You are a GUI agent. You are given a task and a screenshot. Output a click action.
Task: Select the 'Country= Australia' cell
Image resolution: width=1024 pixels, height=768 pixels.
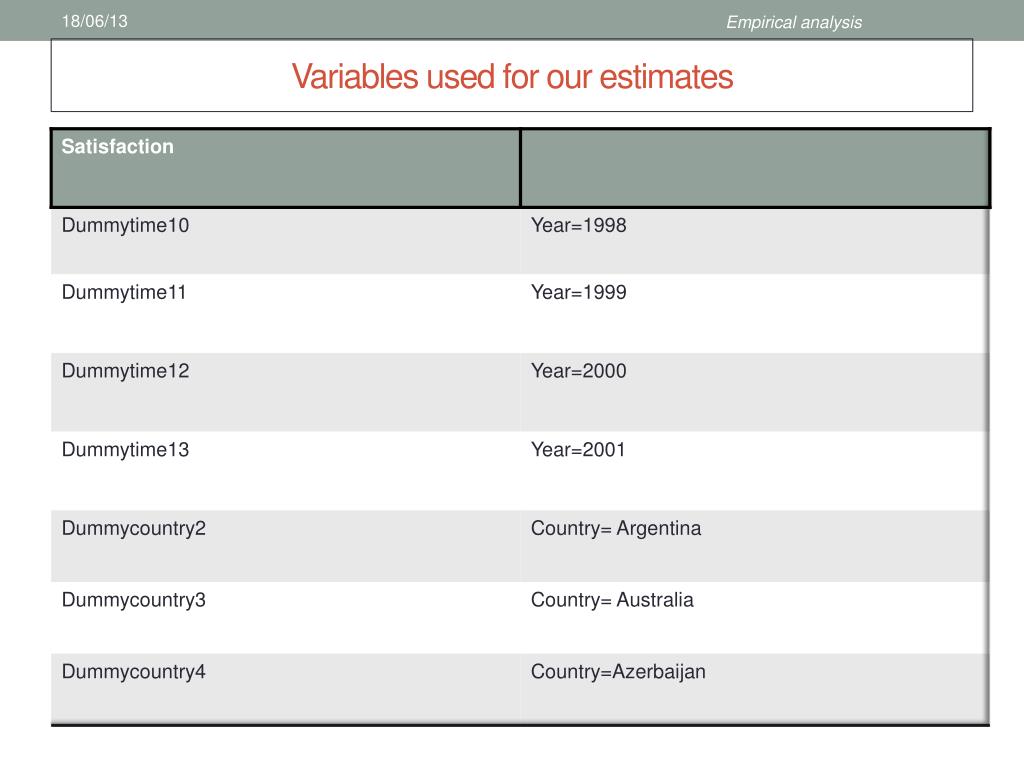tap(755, 618)
